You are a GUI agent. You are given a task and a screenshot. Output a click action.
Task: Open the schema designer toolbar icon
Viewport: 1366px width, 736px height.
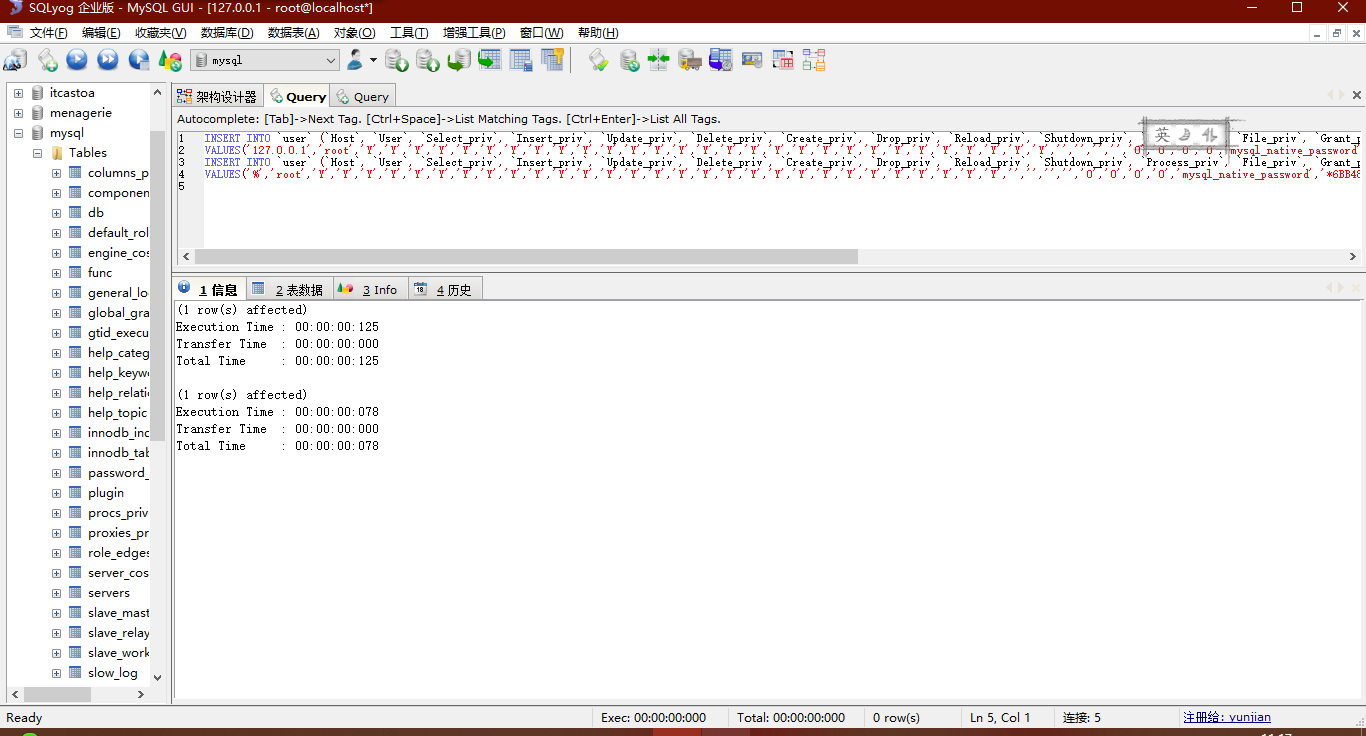[814, 60]
